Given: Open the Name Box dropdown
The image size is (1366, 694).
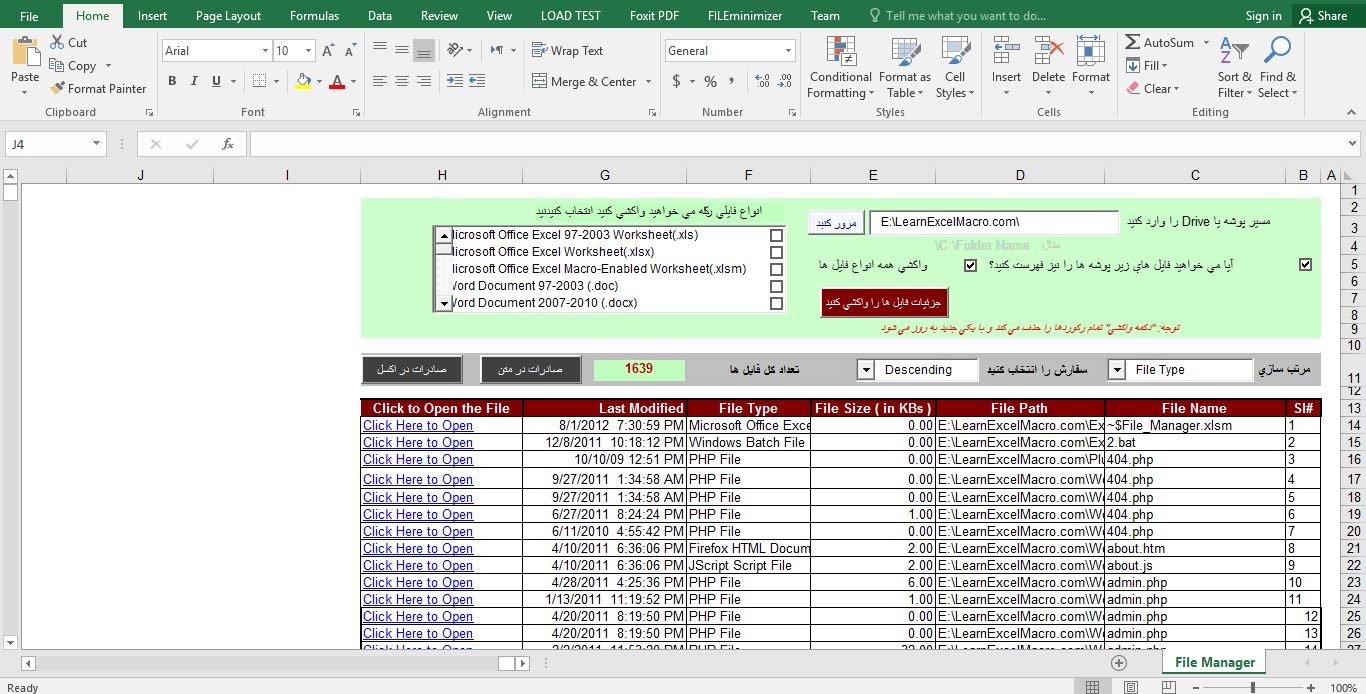Looking at the screenshot, I should (x=96, y=144).
